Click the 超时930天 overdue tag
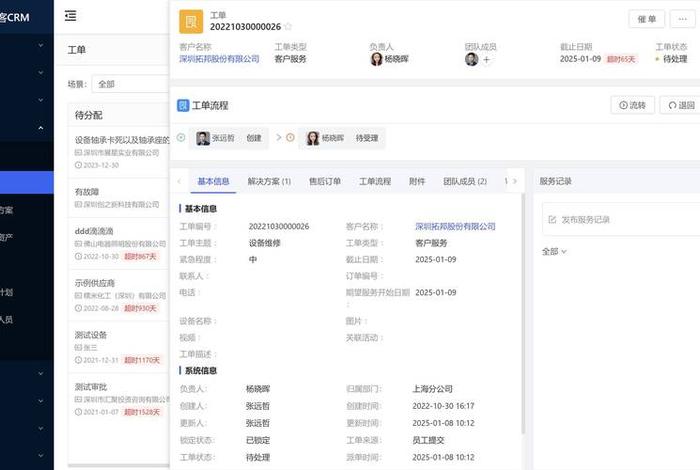 (x=140, y=308)
